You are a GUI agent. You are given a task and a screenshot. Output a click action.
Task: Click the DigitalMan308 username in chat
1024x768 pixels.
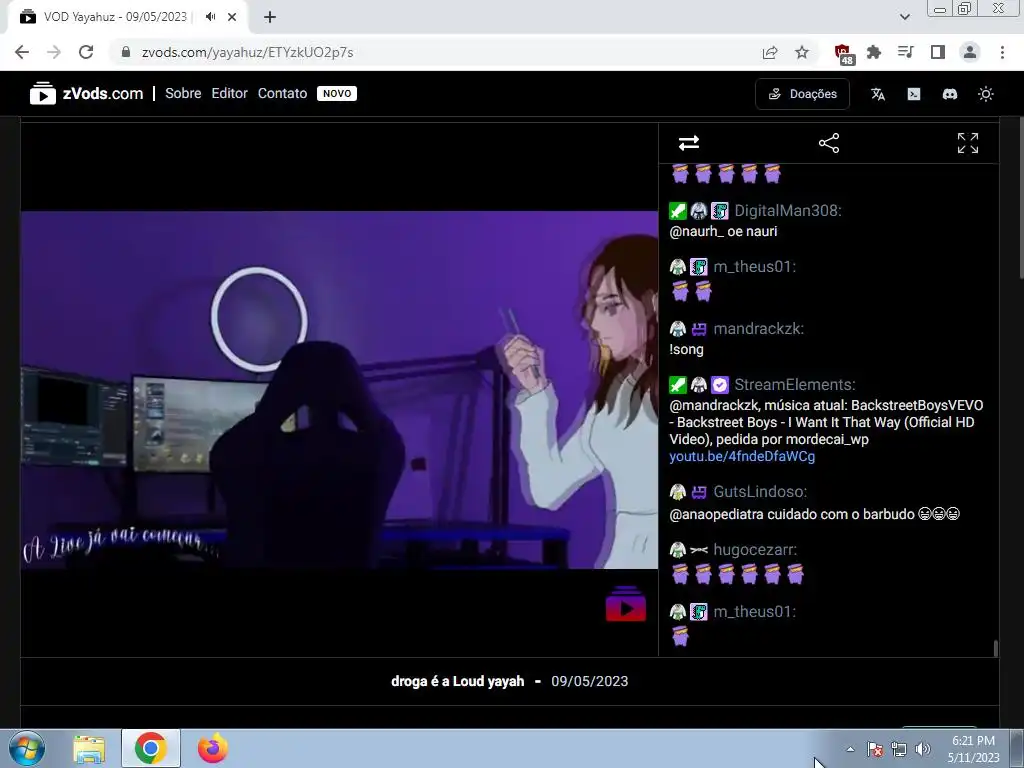click(788, 210)
